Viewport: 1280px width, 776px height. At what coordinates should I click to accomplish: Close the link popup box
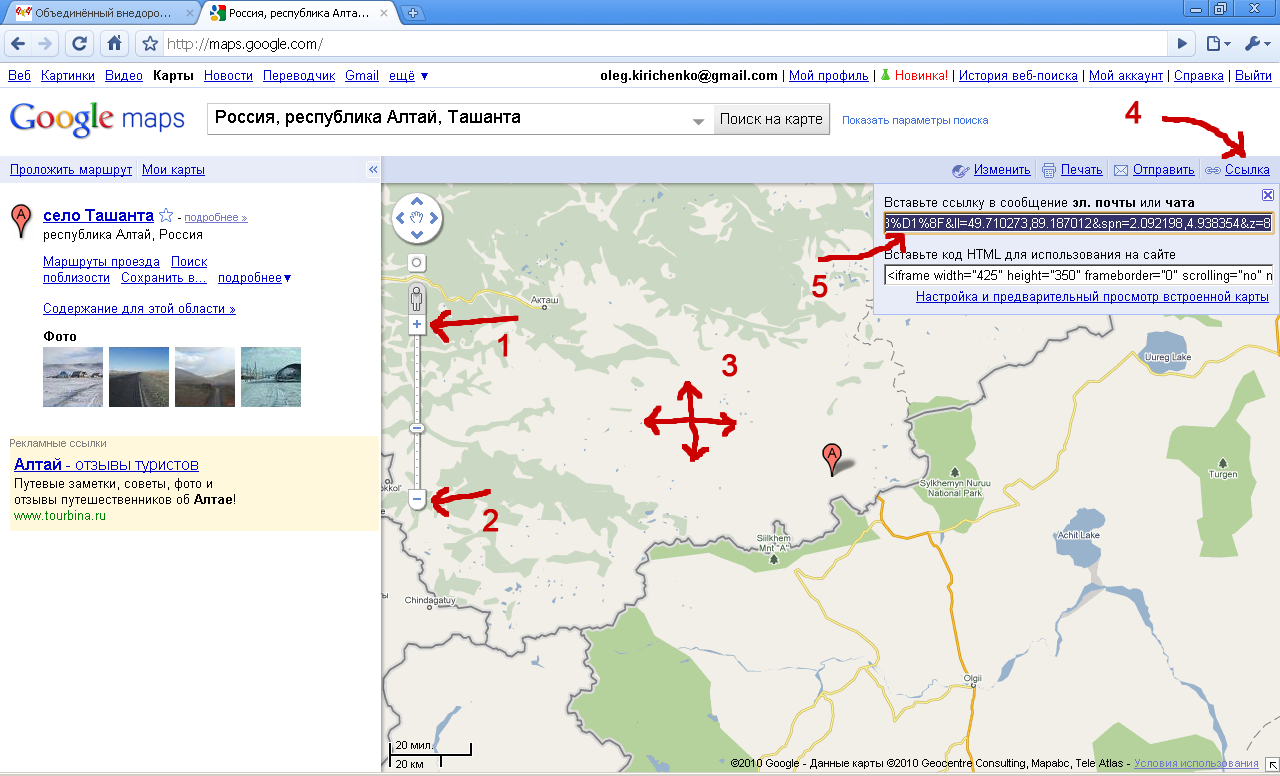point(1267,195)
